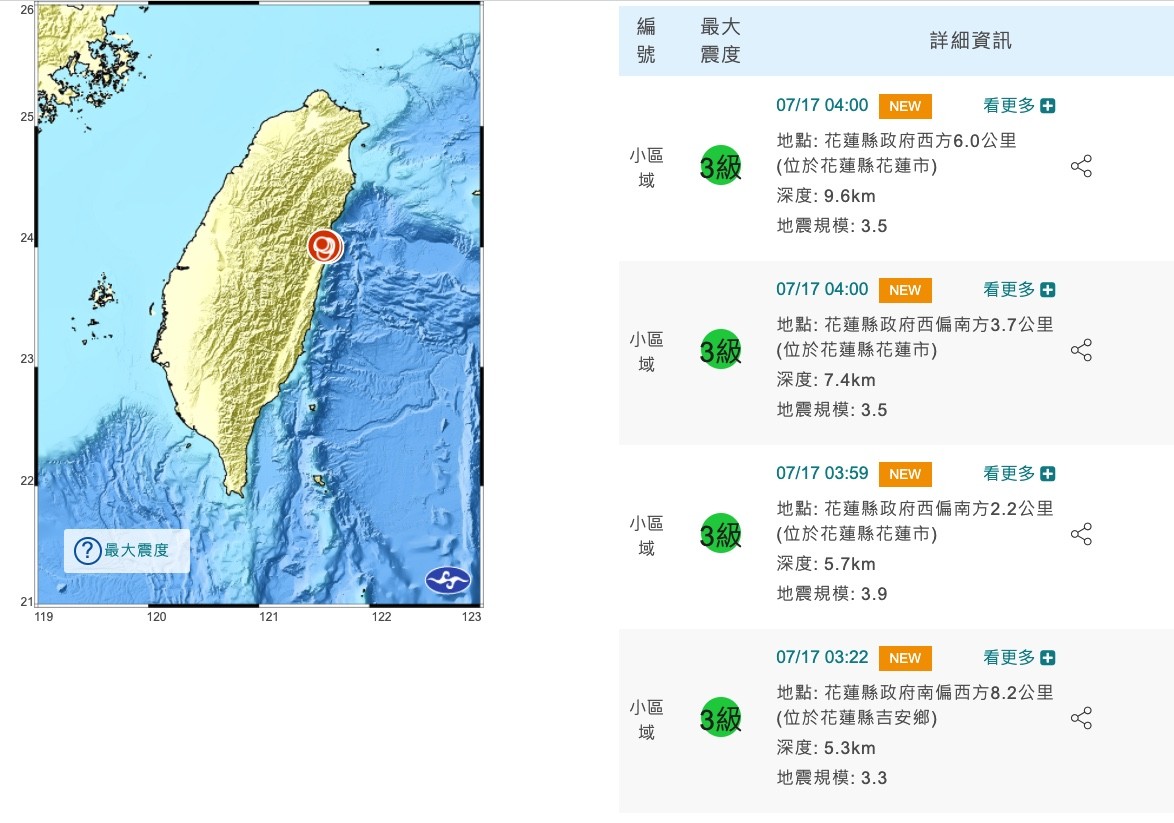Expand 看更多 for the 3.7公里 quake
This screenshot has height=823, width=1174.
click(1018, 290)
